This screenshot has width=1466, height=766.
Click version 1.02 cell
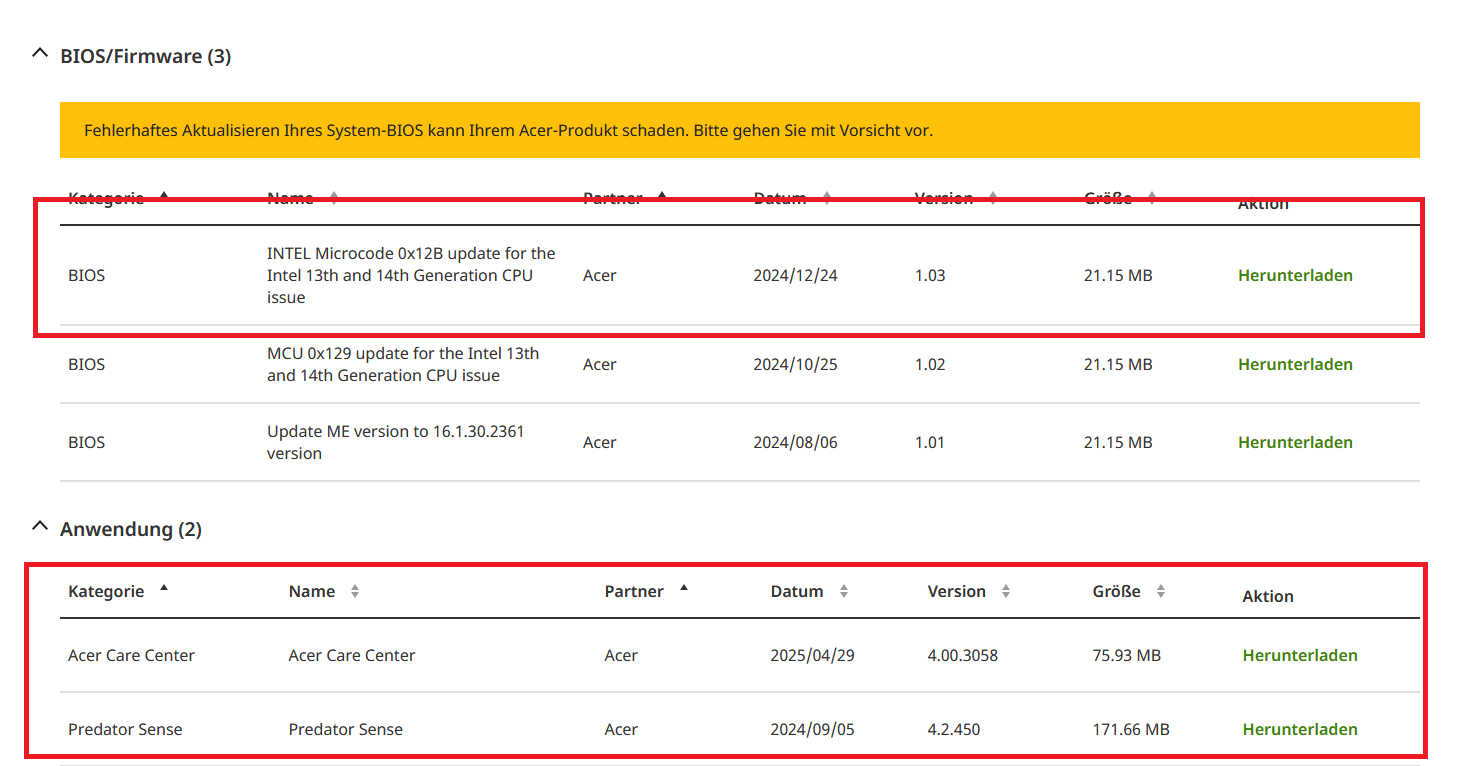[x=930, y=364]
